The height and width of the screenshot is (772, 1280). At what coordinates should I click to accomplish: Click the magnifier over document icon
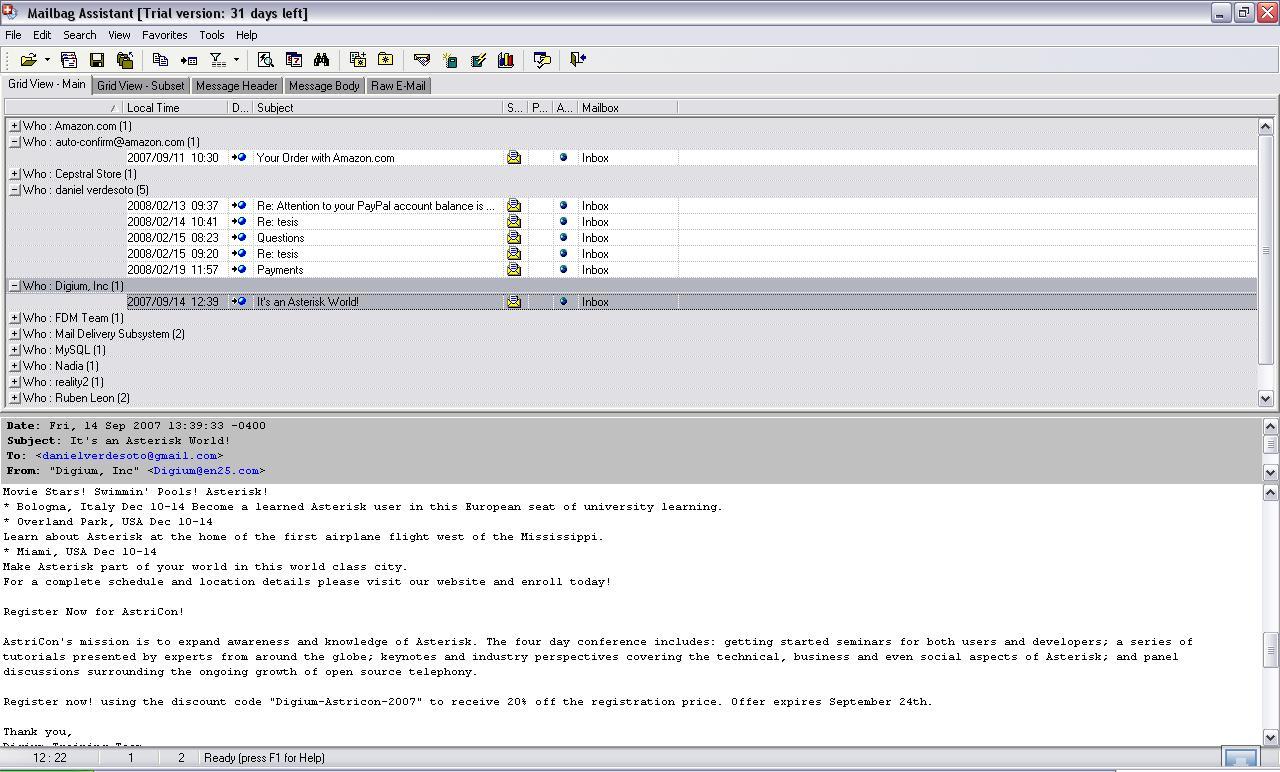coord(265,60)
